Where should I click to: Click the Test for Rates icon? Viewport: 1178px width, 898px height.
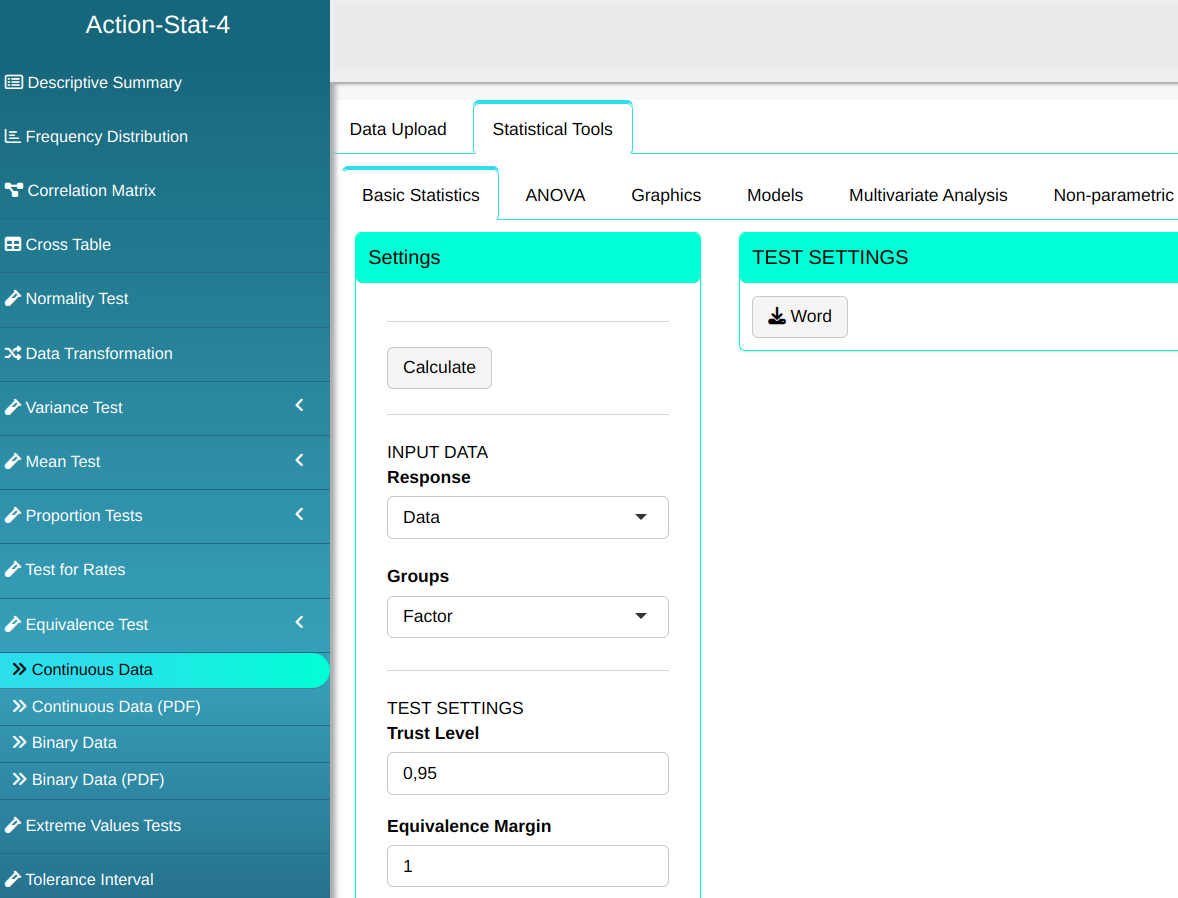(13, 570)
